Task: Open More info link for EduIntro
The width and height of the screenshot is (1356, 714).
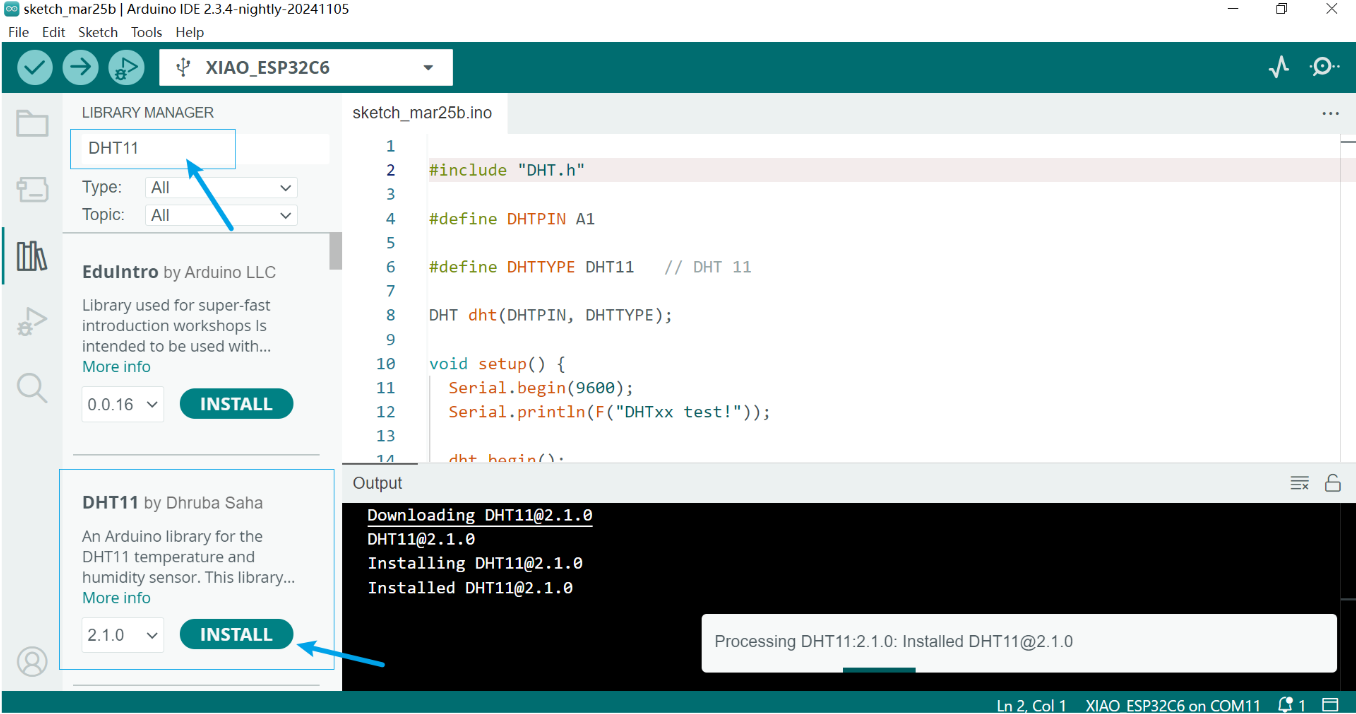Action: coord(116,367)
